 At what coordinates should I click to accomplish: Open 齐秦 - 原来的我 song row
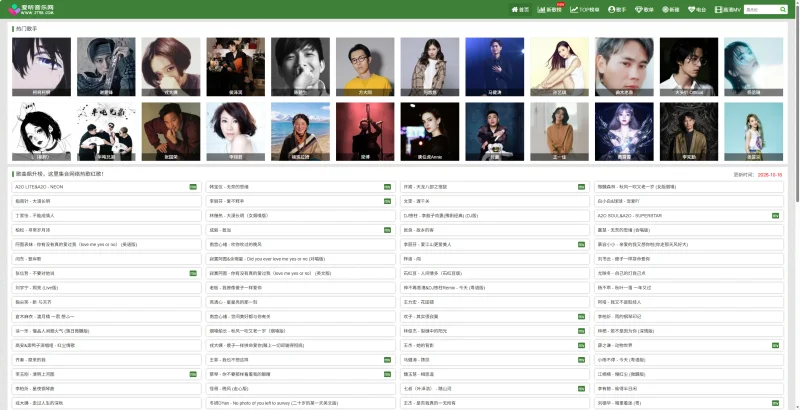107,360
